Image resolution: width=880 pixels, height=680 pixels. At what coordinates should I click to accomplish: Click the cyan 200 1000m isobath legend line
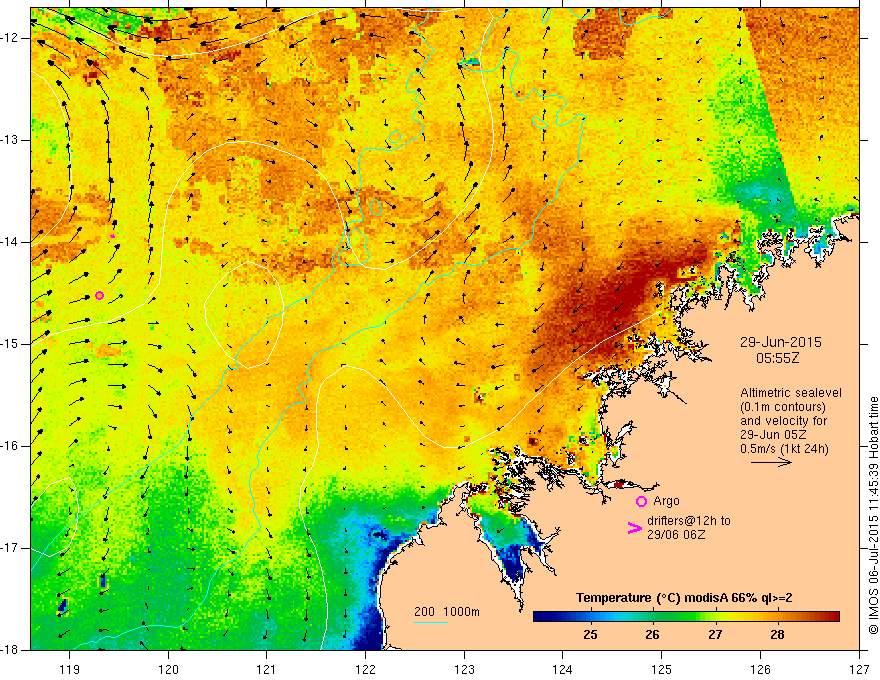(431, 622)
